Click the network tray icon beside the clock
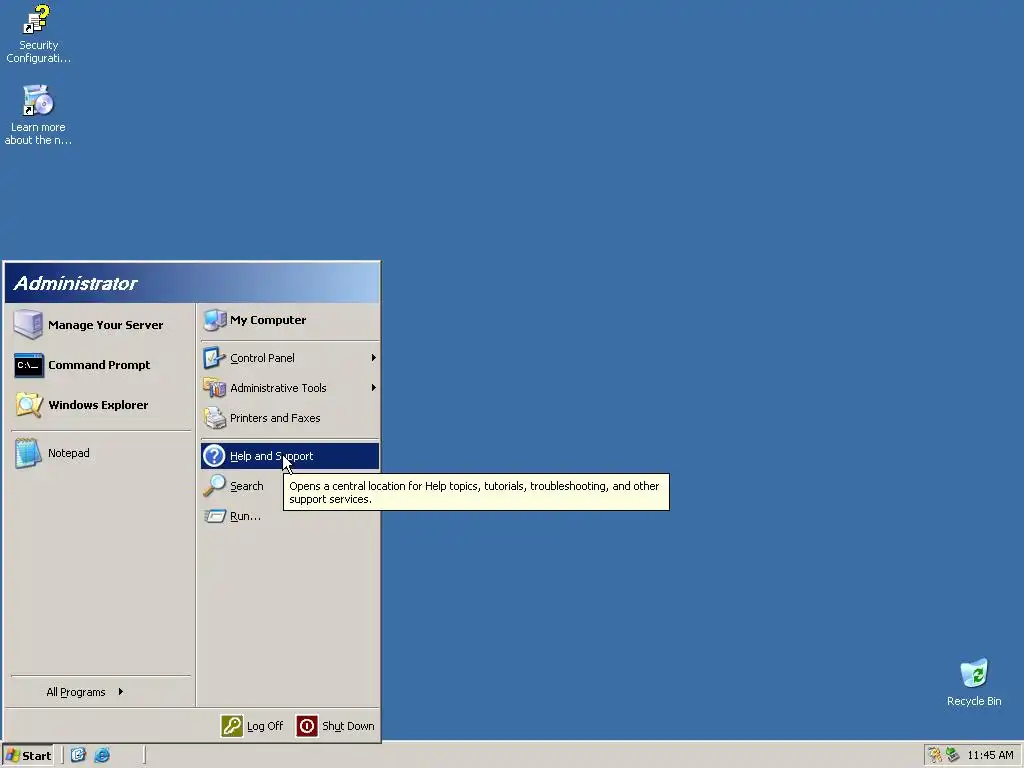 953,756
